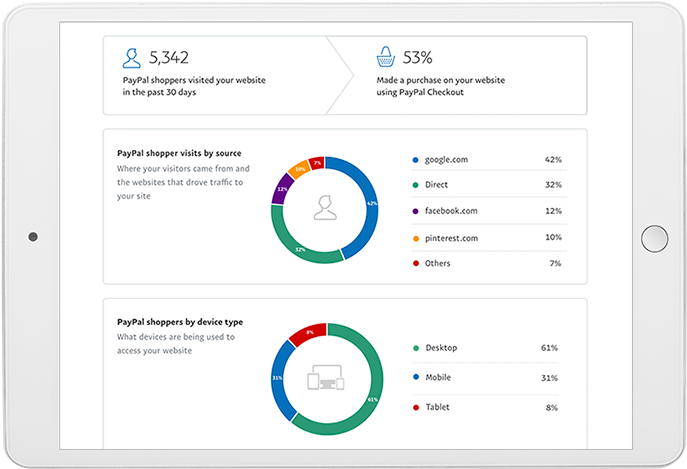Click the Desktop legend label

(441, 348)
